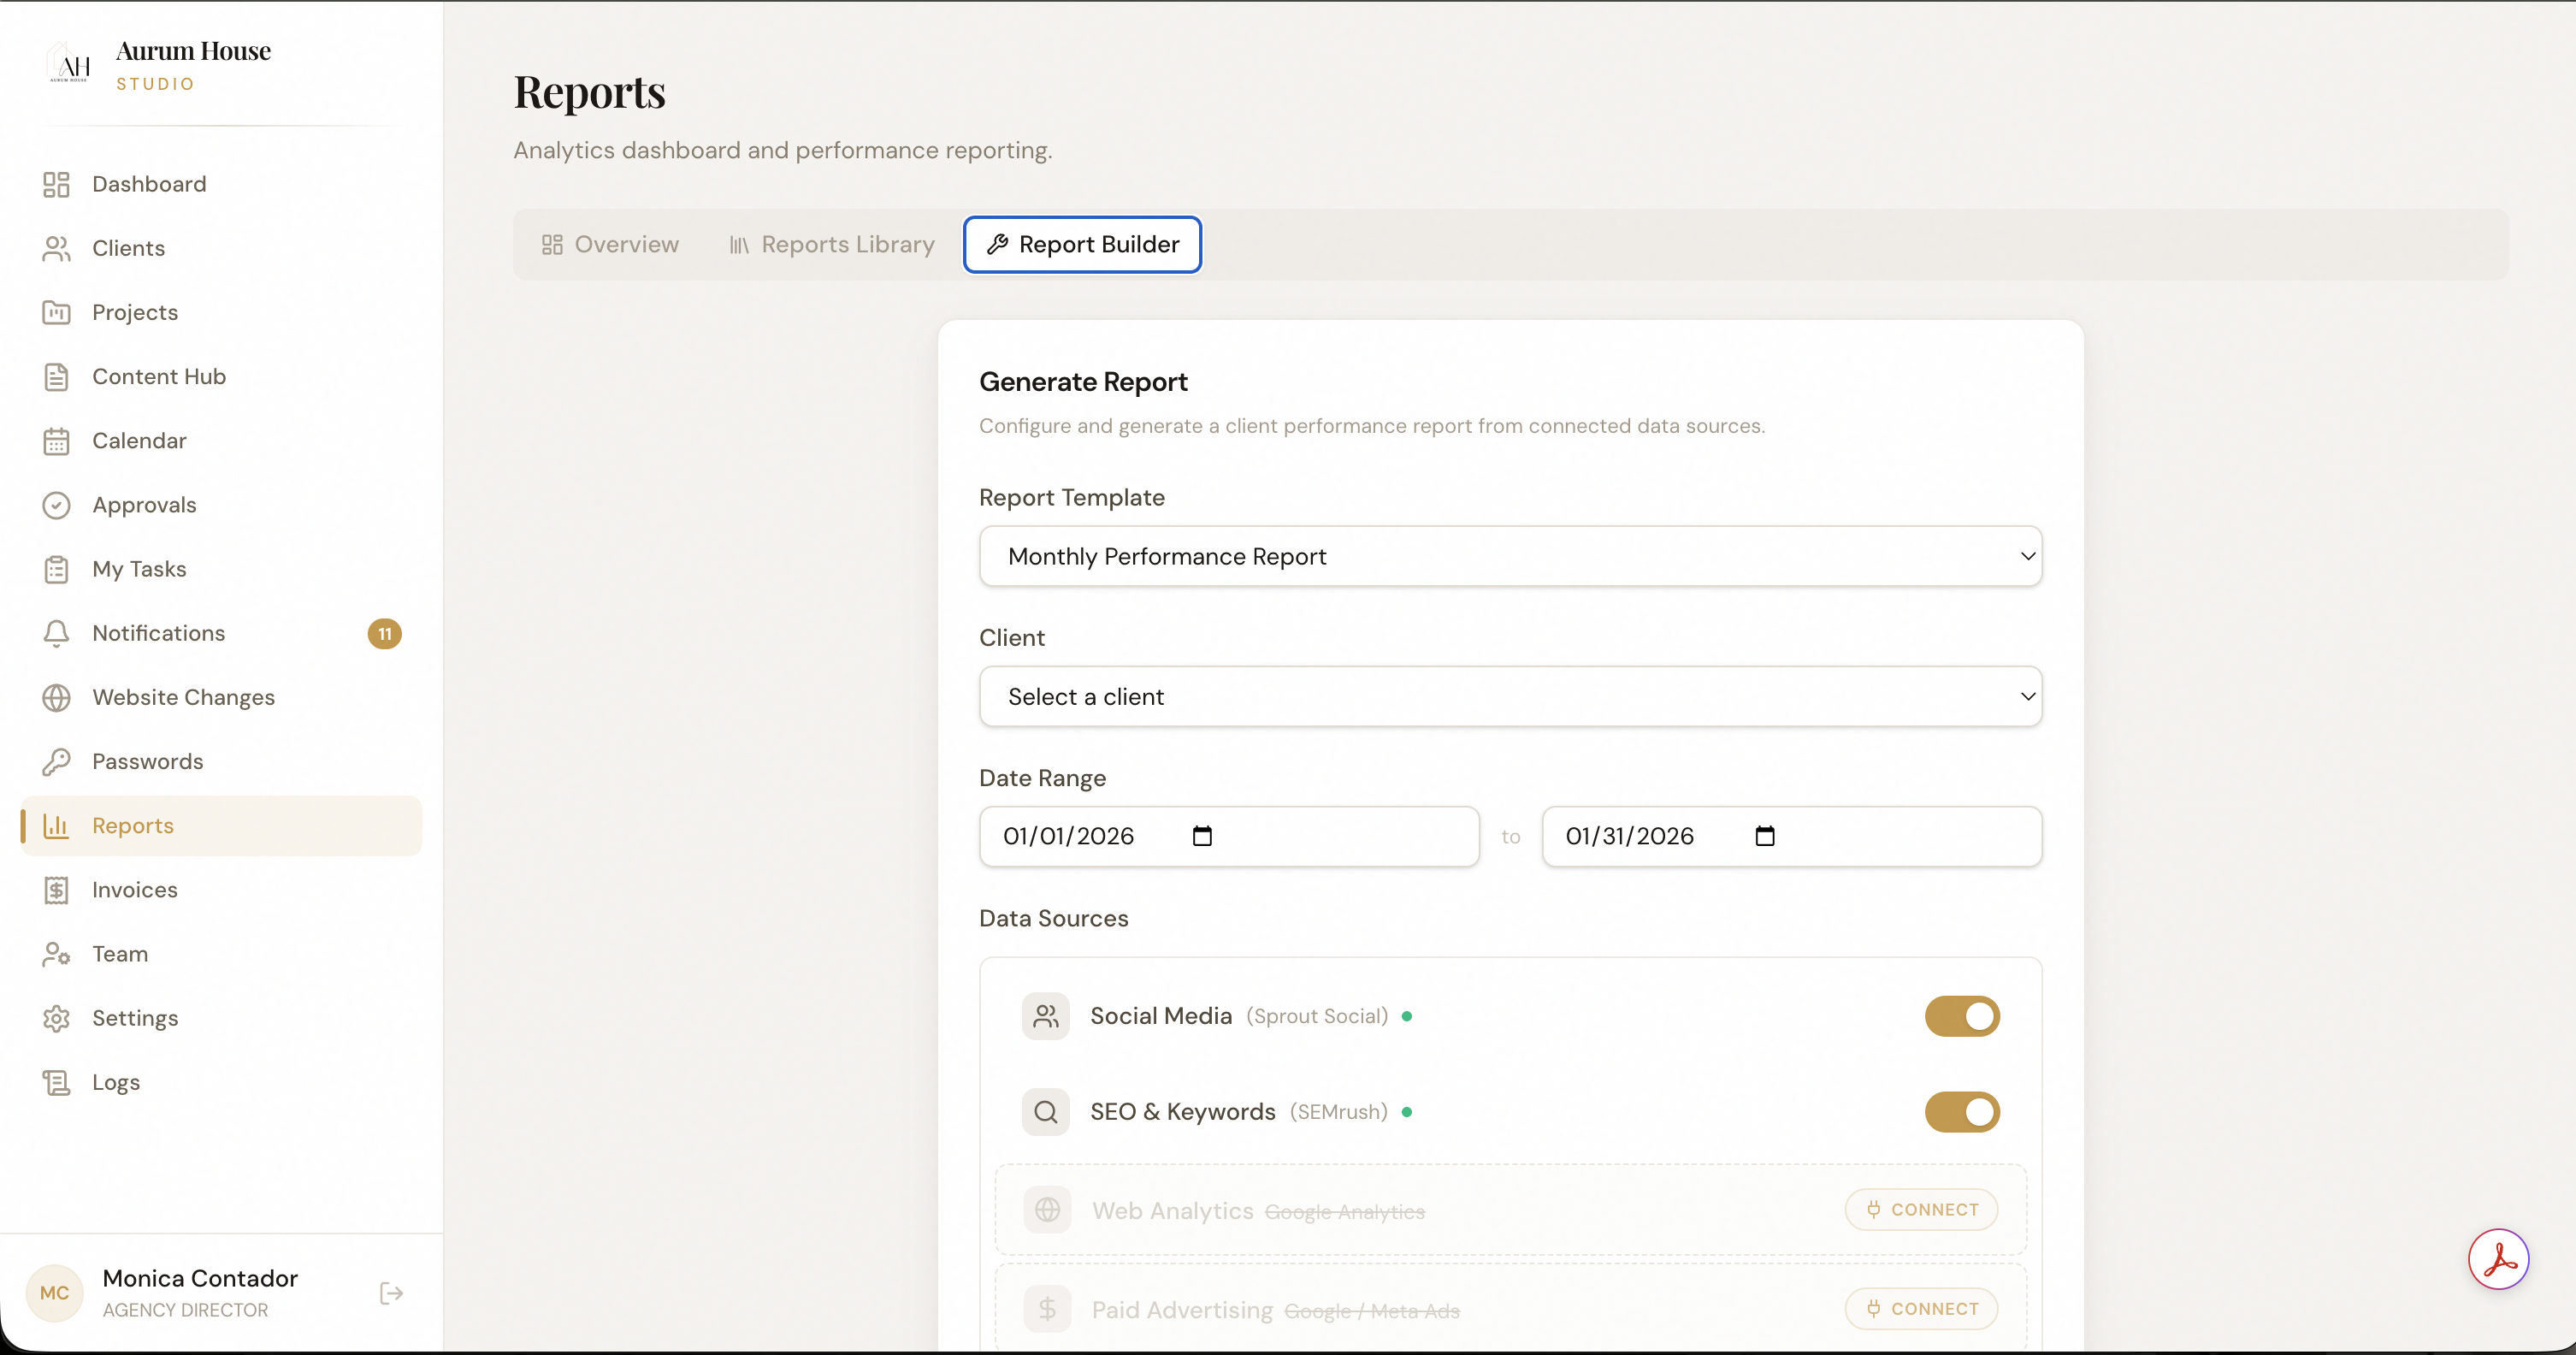Toggle off the Social Media data source
2576x1355 pixels.
[x=1961, y=1016]
